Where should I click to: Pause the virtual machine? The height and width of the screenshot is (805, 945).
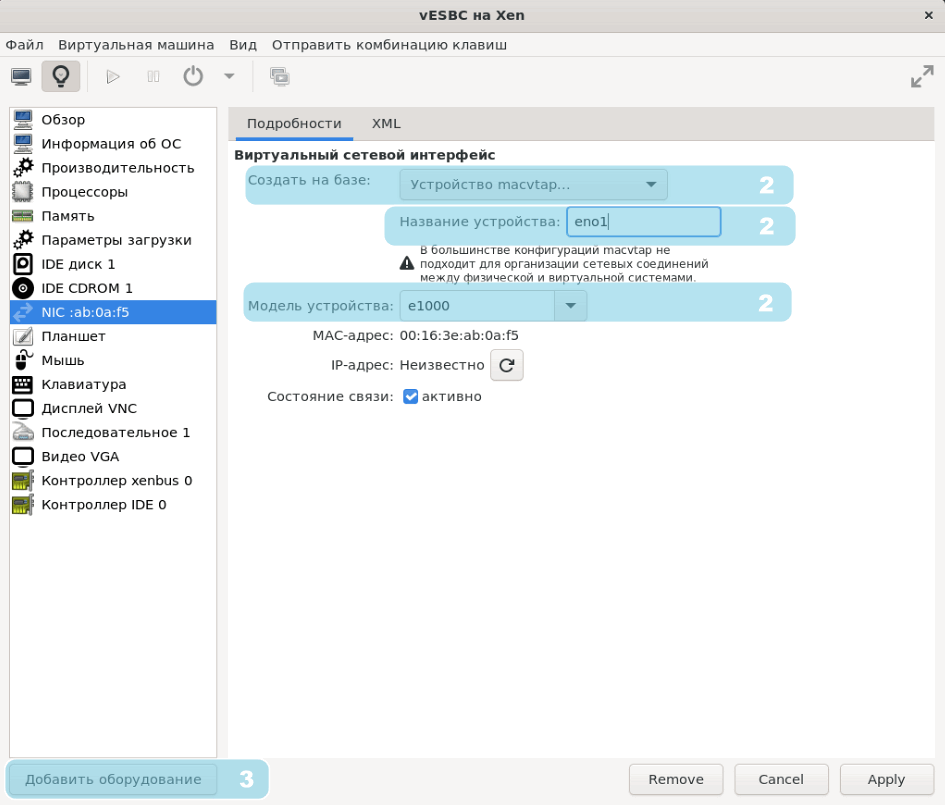tap(153, 77)
